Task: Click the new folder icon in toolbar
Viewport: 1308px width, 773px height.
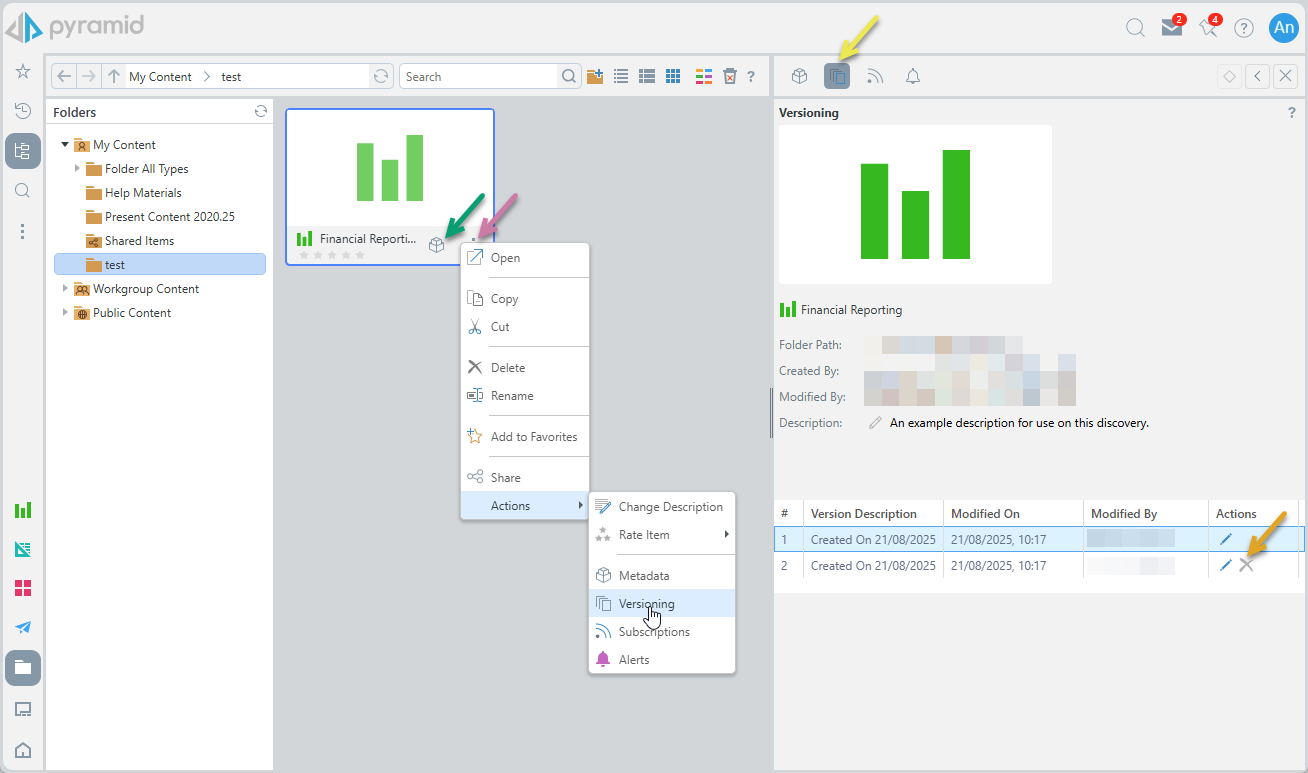Action: (x=595, y=76)
